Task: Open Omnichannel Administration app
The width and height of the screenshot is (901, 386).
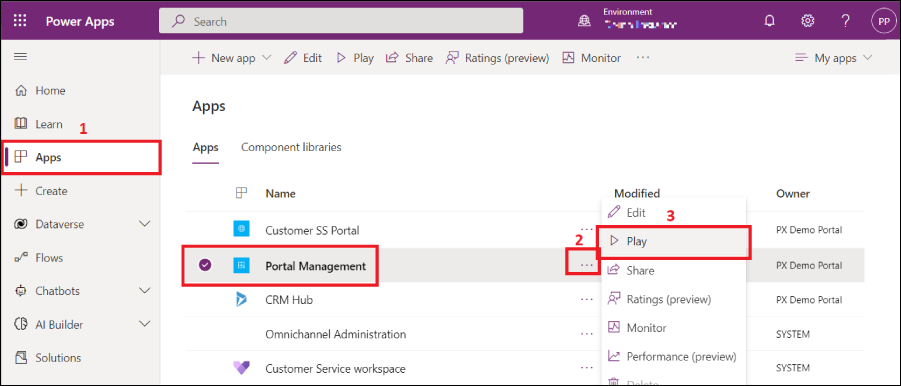Action: pos(336,334)
